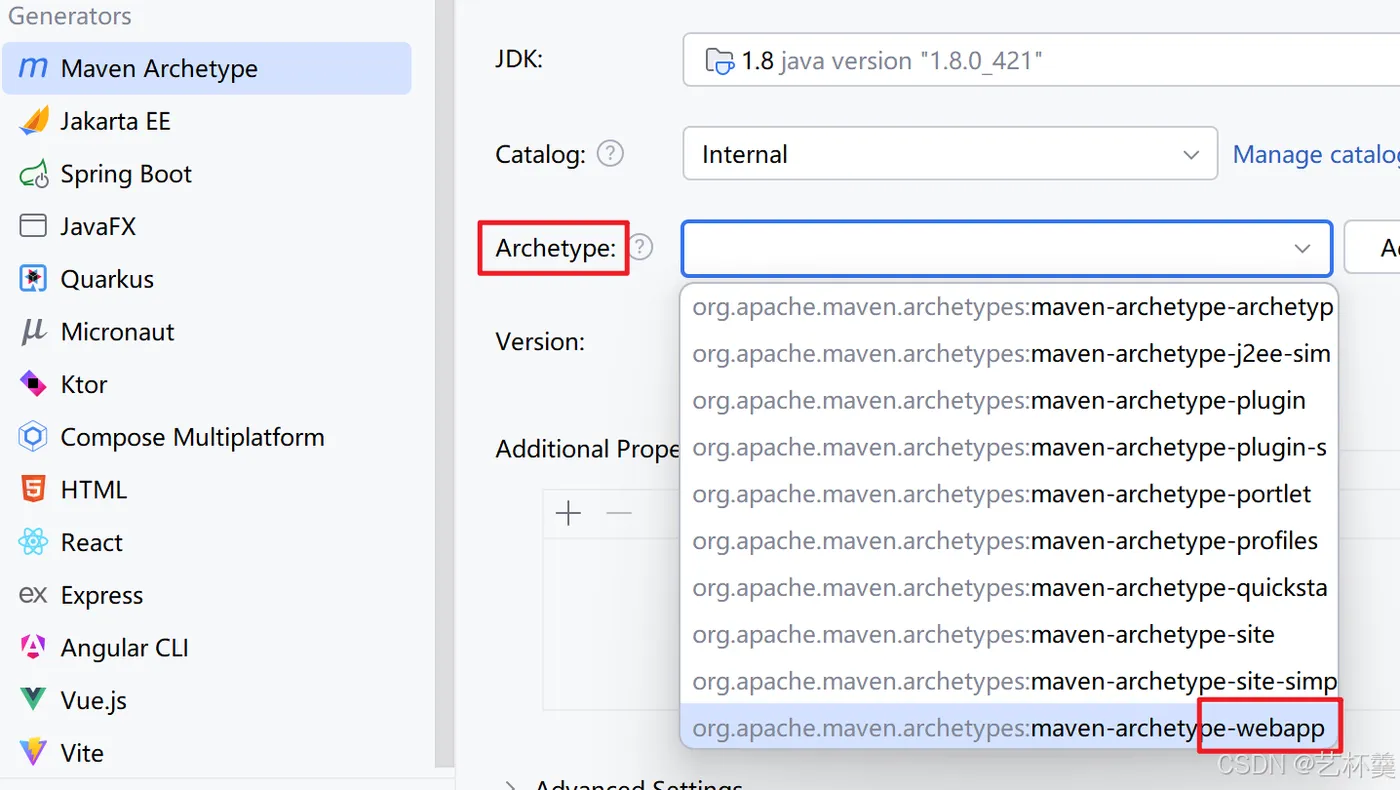
Task: Click the minus remove-property button
Action: click(x=620, y=514)
